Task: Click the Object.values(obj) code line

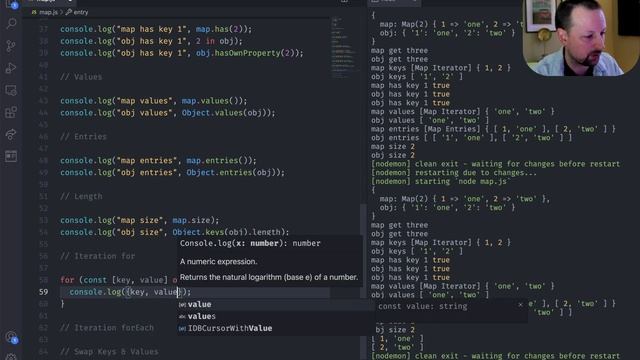Action: (x=168, y=113)
